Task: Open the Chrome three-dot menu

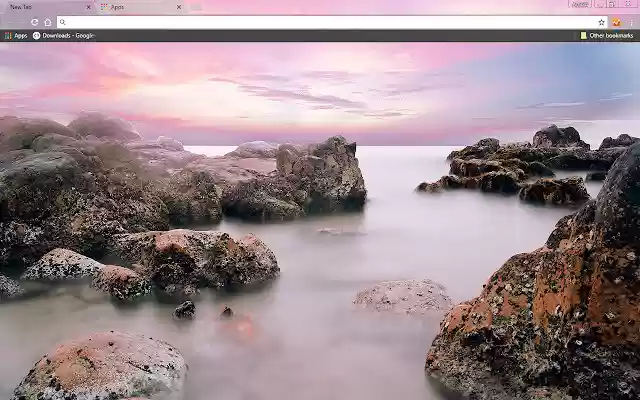Action: click(631, 22)
